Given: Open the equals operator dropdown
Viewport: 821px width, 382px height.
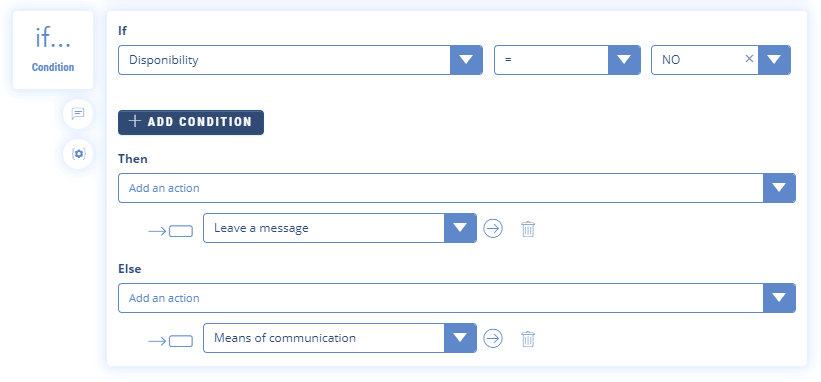Looking at the screenshot, I should [624, 60].
